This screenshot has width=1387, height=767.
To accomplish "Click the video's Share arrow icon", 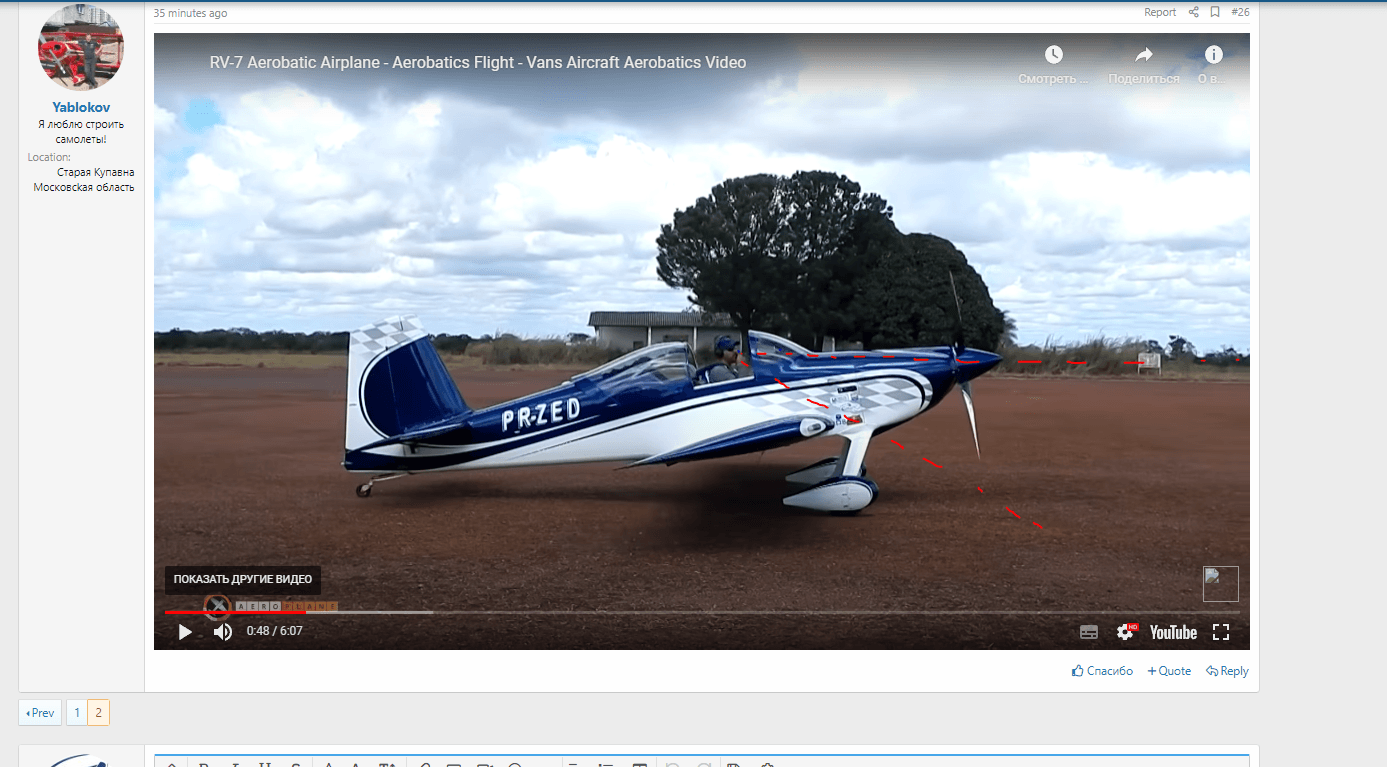I will pos(1143,55).
